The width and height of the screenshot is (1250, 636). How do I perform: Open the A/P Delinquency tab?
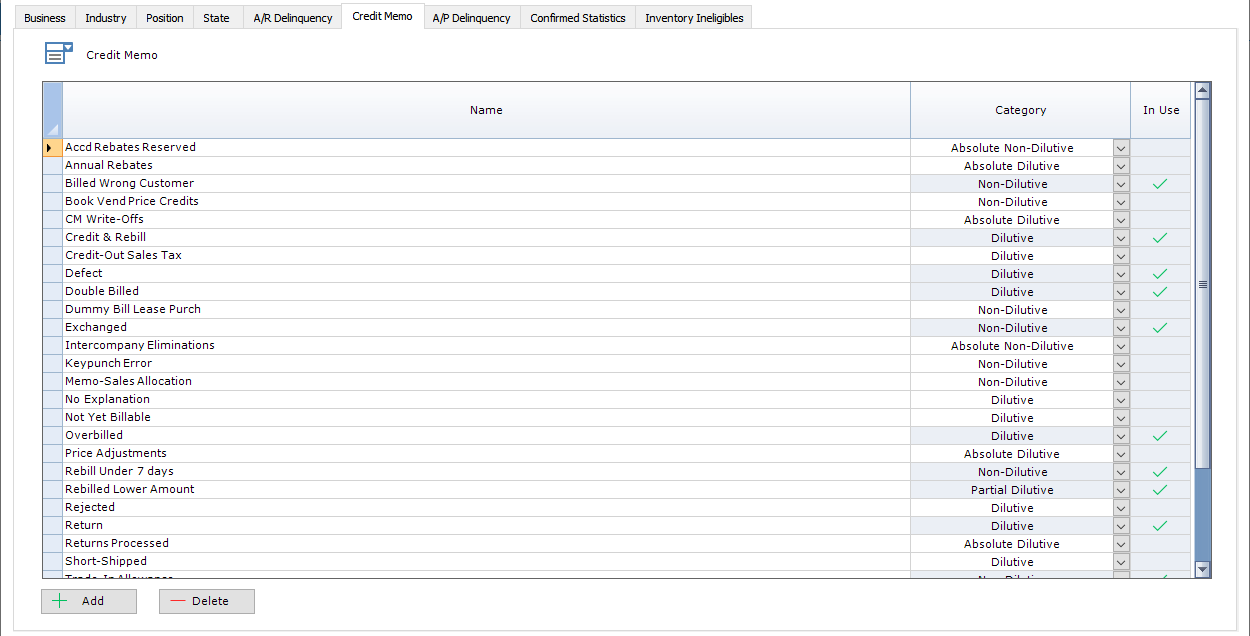[x=471, y=17]
